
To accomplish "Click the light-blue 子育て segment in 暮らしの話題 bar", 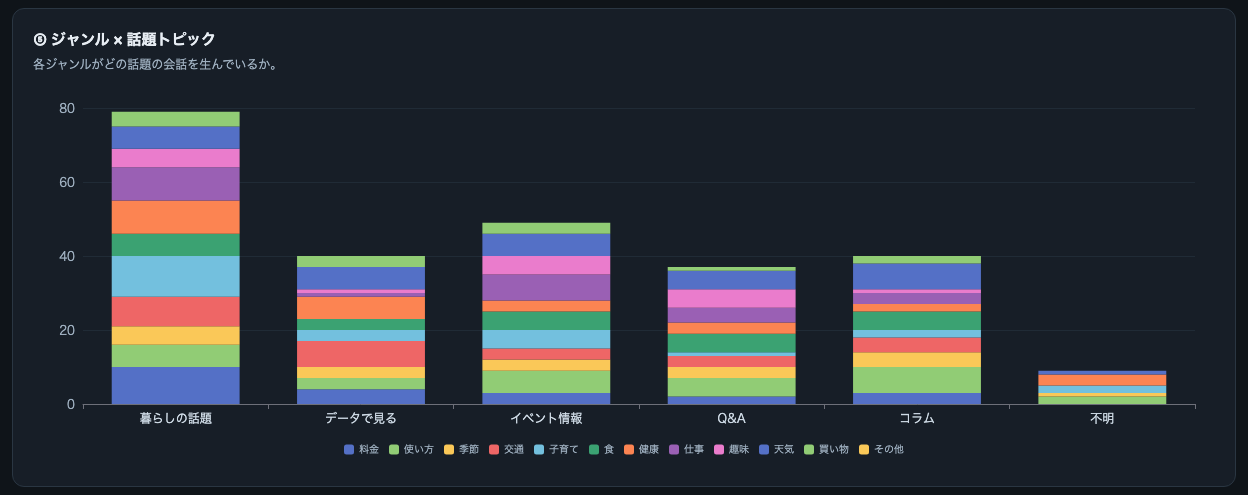I will pyautogui.click(x=176, y=276).
